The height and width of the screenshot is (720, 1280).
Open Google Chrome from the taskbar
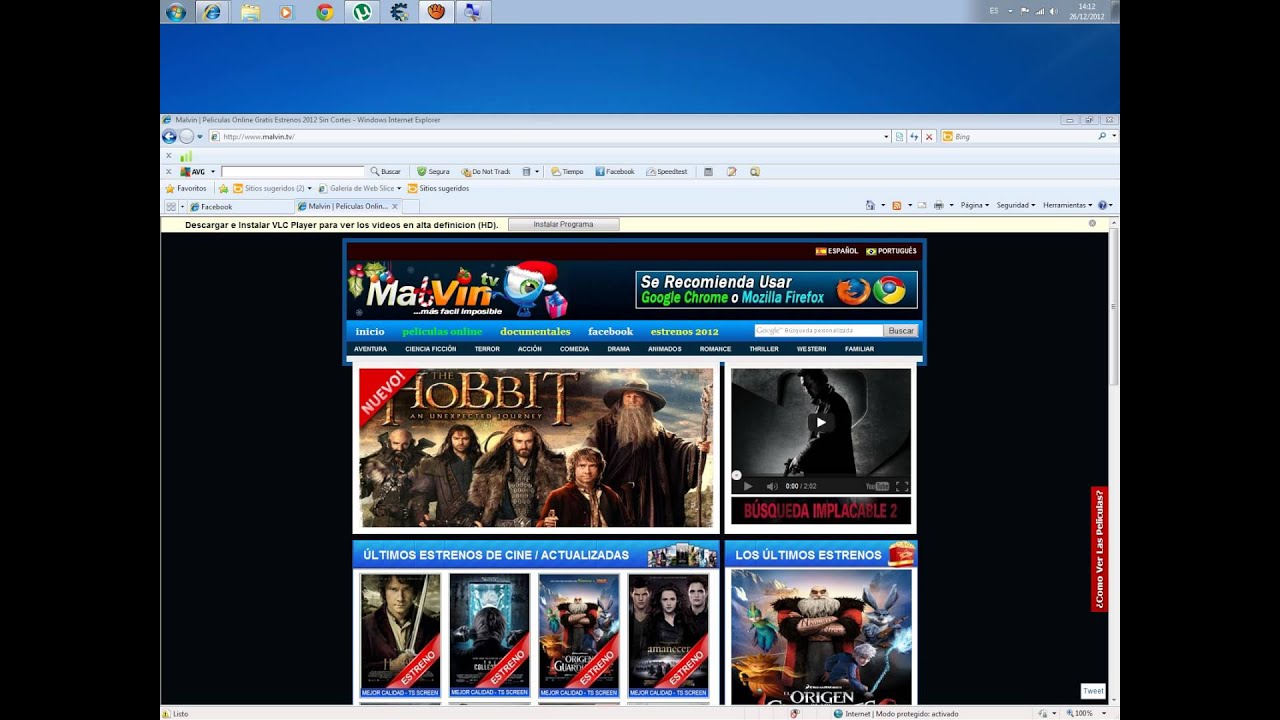324,12
